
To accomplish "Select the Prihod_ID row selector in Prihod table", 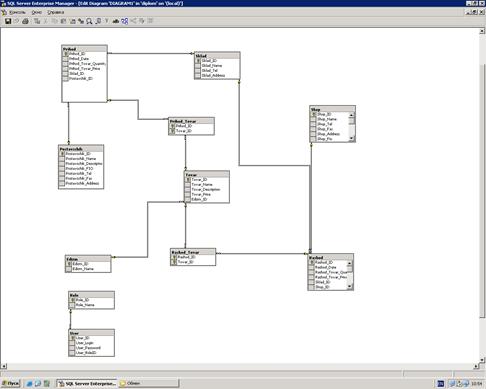I will click(66, 54).
